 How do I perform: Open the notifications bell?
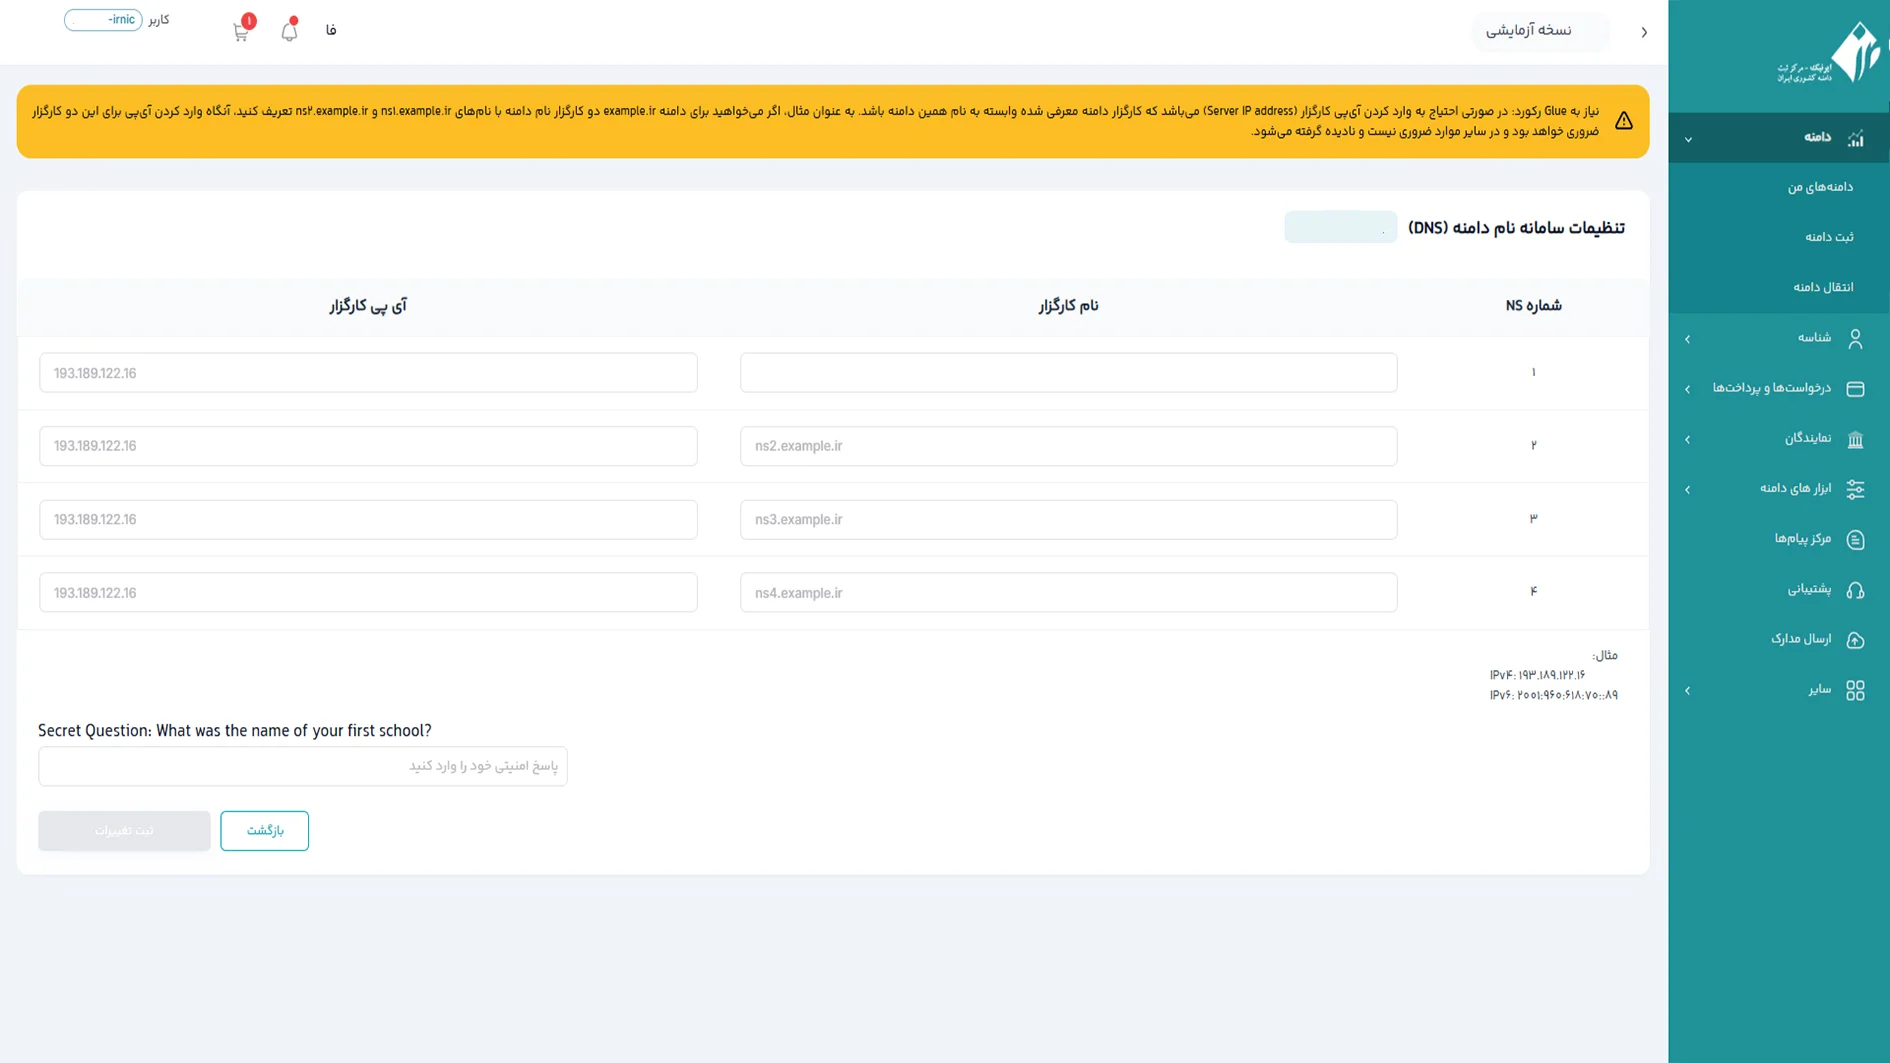tap(289, 31)
